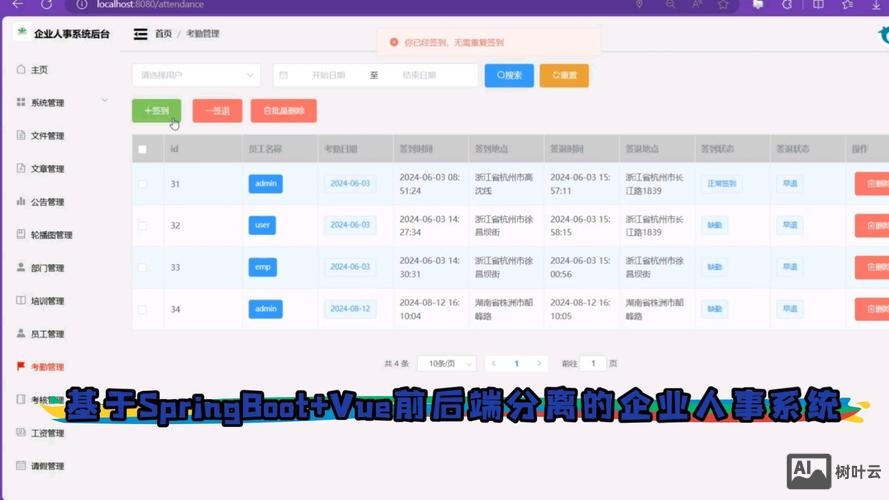Click the green 签到 check-in button
The image size is (889, 500).
click(x=156, y=111)
